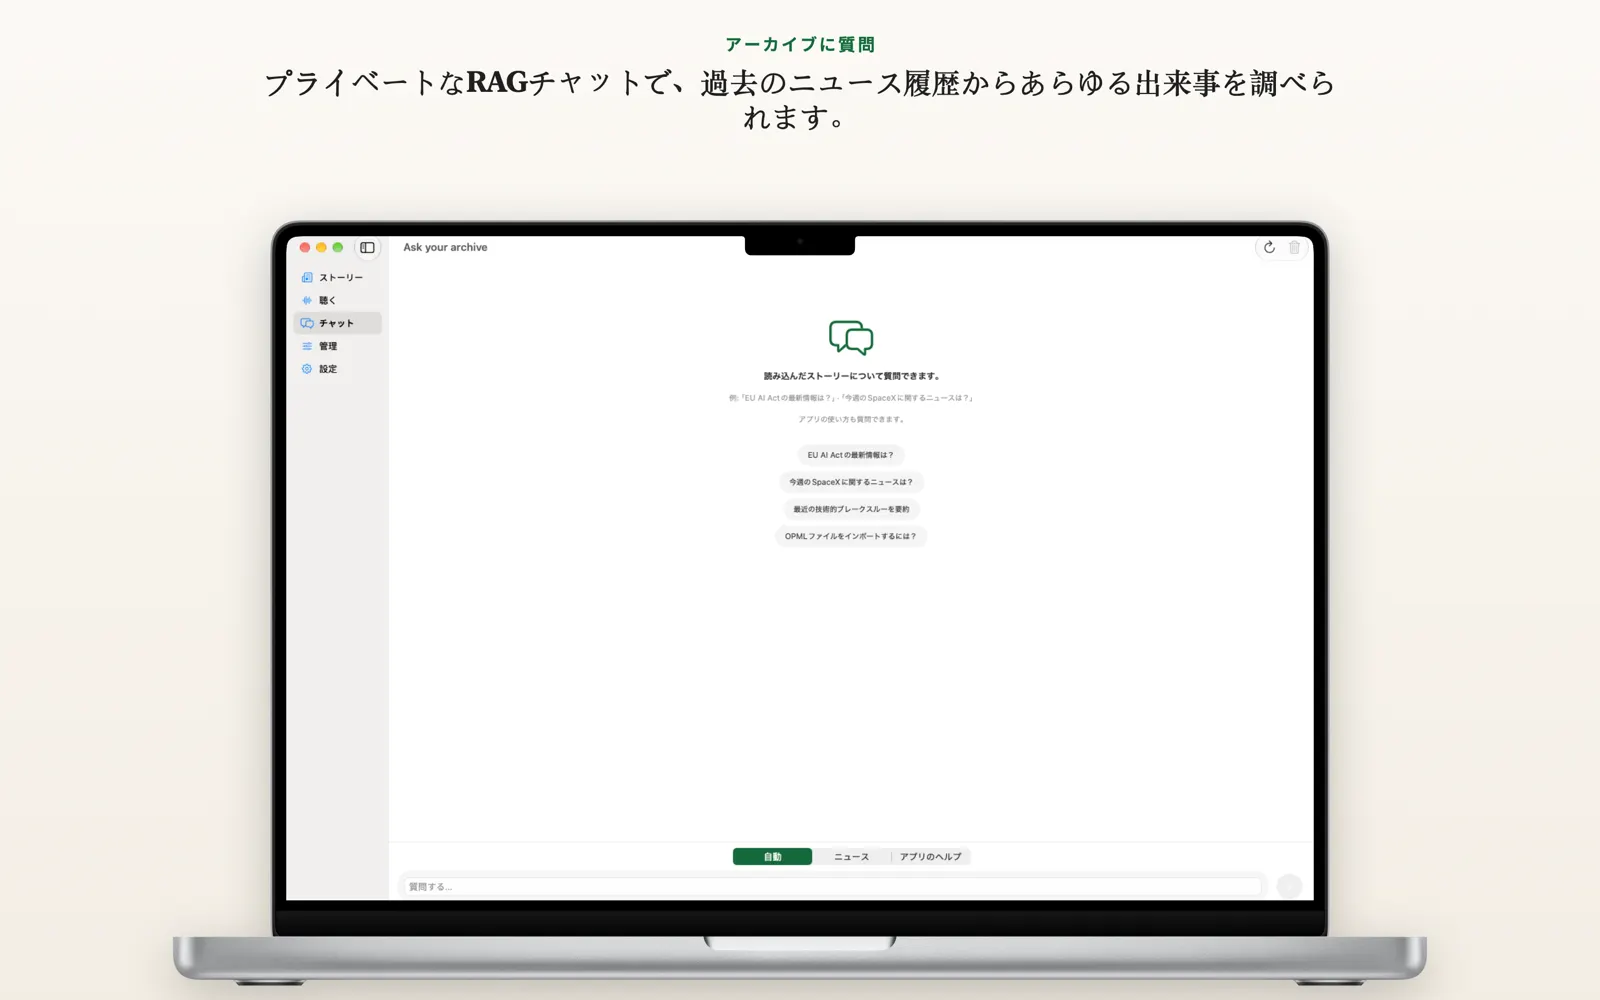Click suggestion 最近の技術的ブレークスルーを要約
This screenshot has width=1600, height=1000.
(x=851, y=509)
